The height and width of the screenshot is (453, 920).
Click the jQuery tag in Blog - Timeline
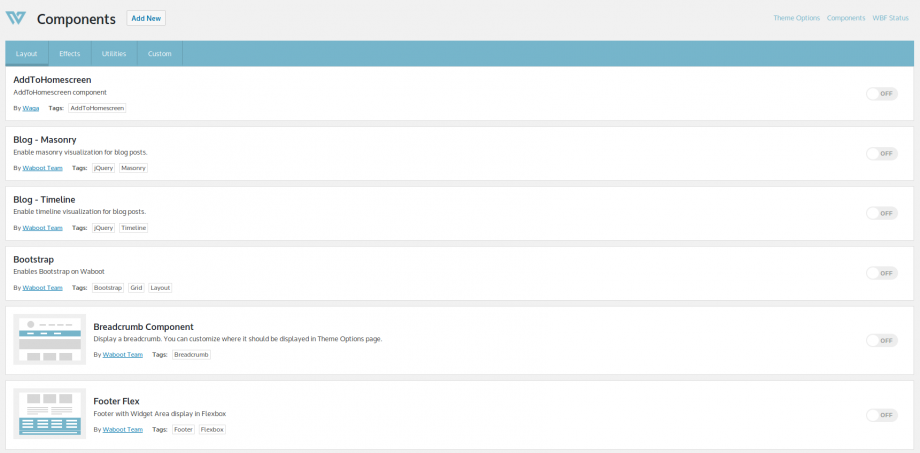coord(103,228)
